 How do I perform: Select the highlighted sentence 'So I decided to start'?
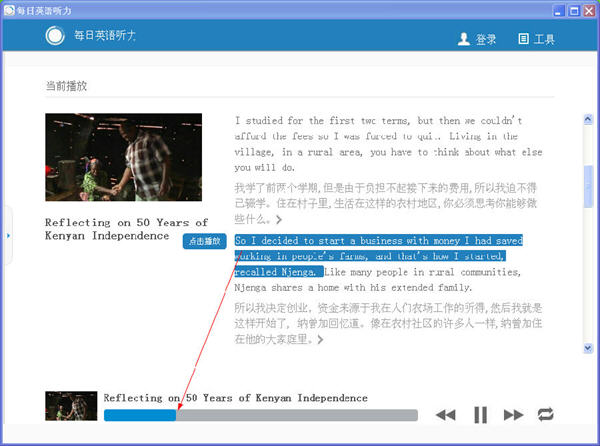[378, 256]
